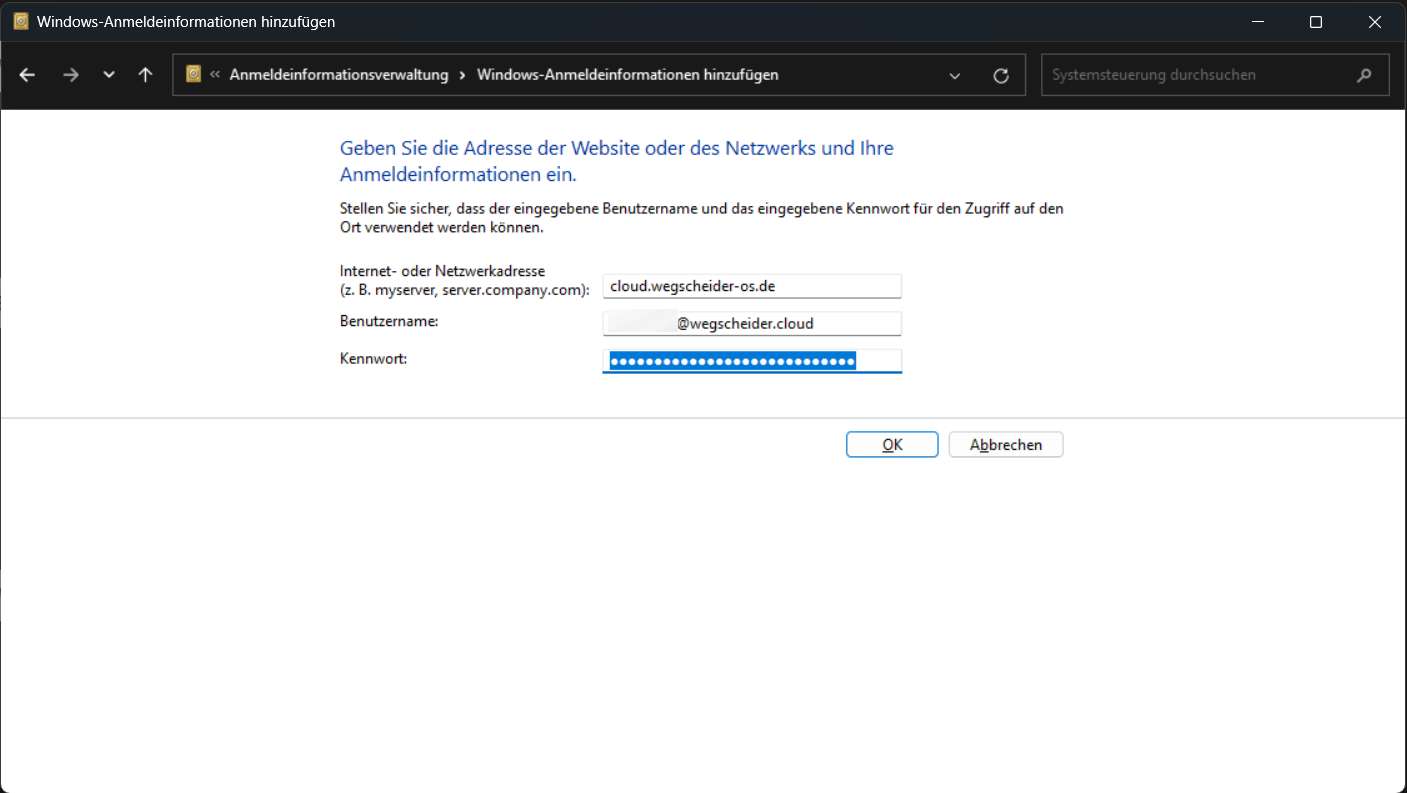
Task: Open the recent locations chevron
Action: point(109,75)
